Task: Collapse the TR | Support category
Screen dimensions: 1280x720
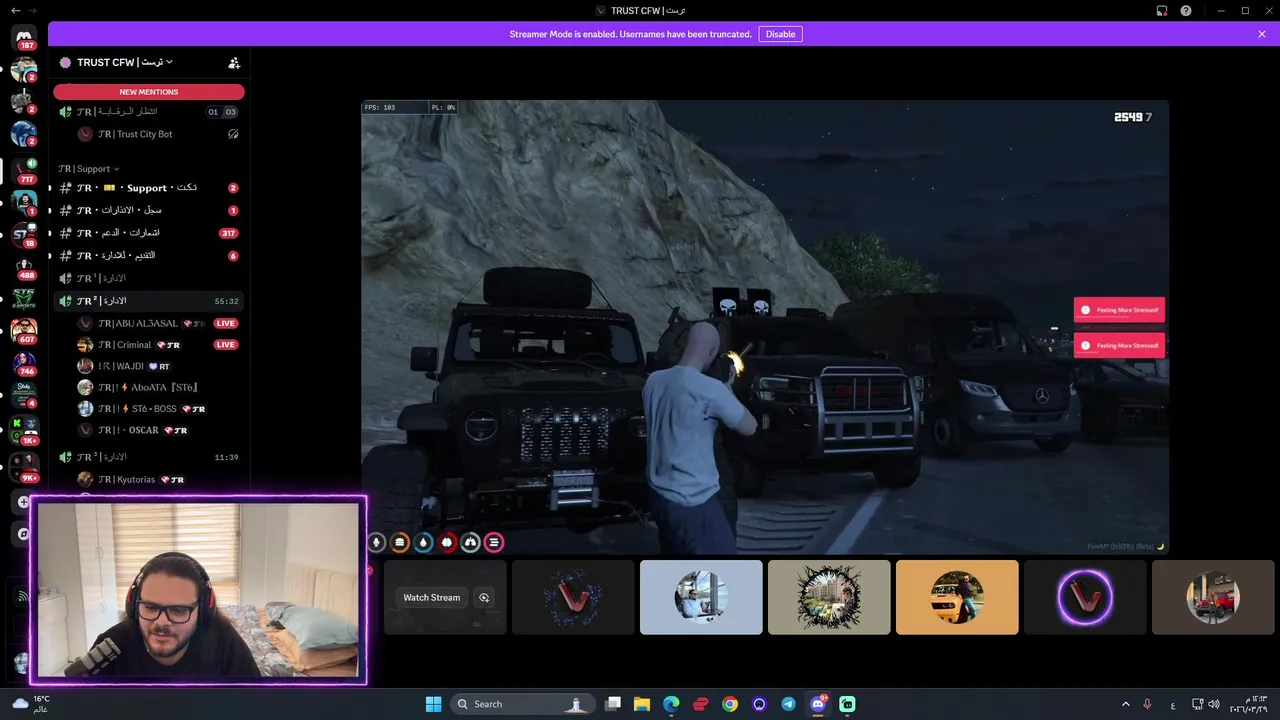Action: pos(89,169)
